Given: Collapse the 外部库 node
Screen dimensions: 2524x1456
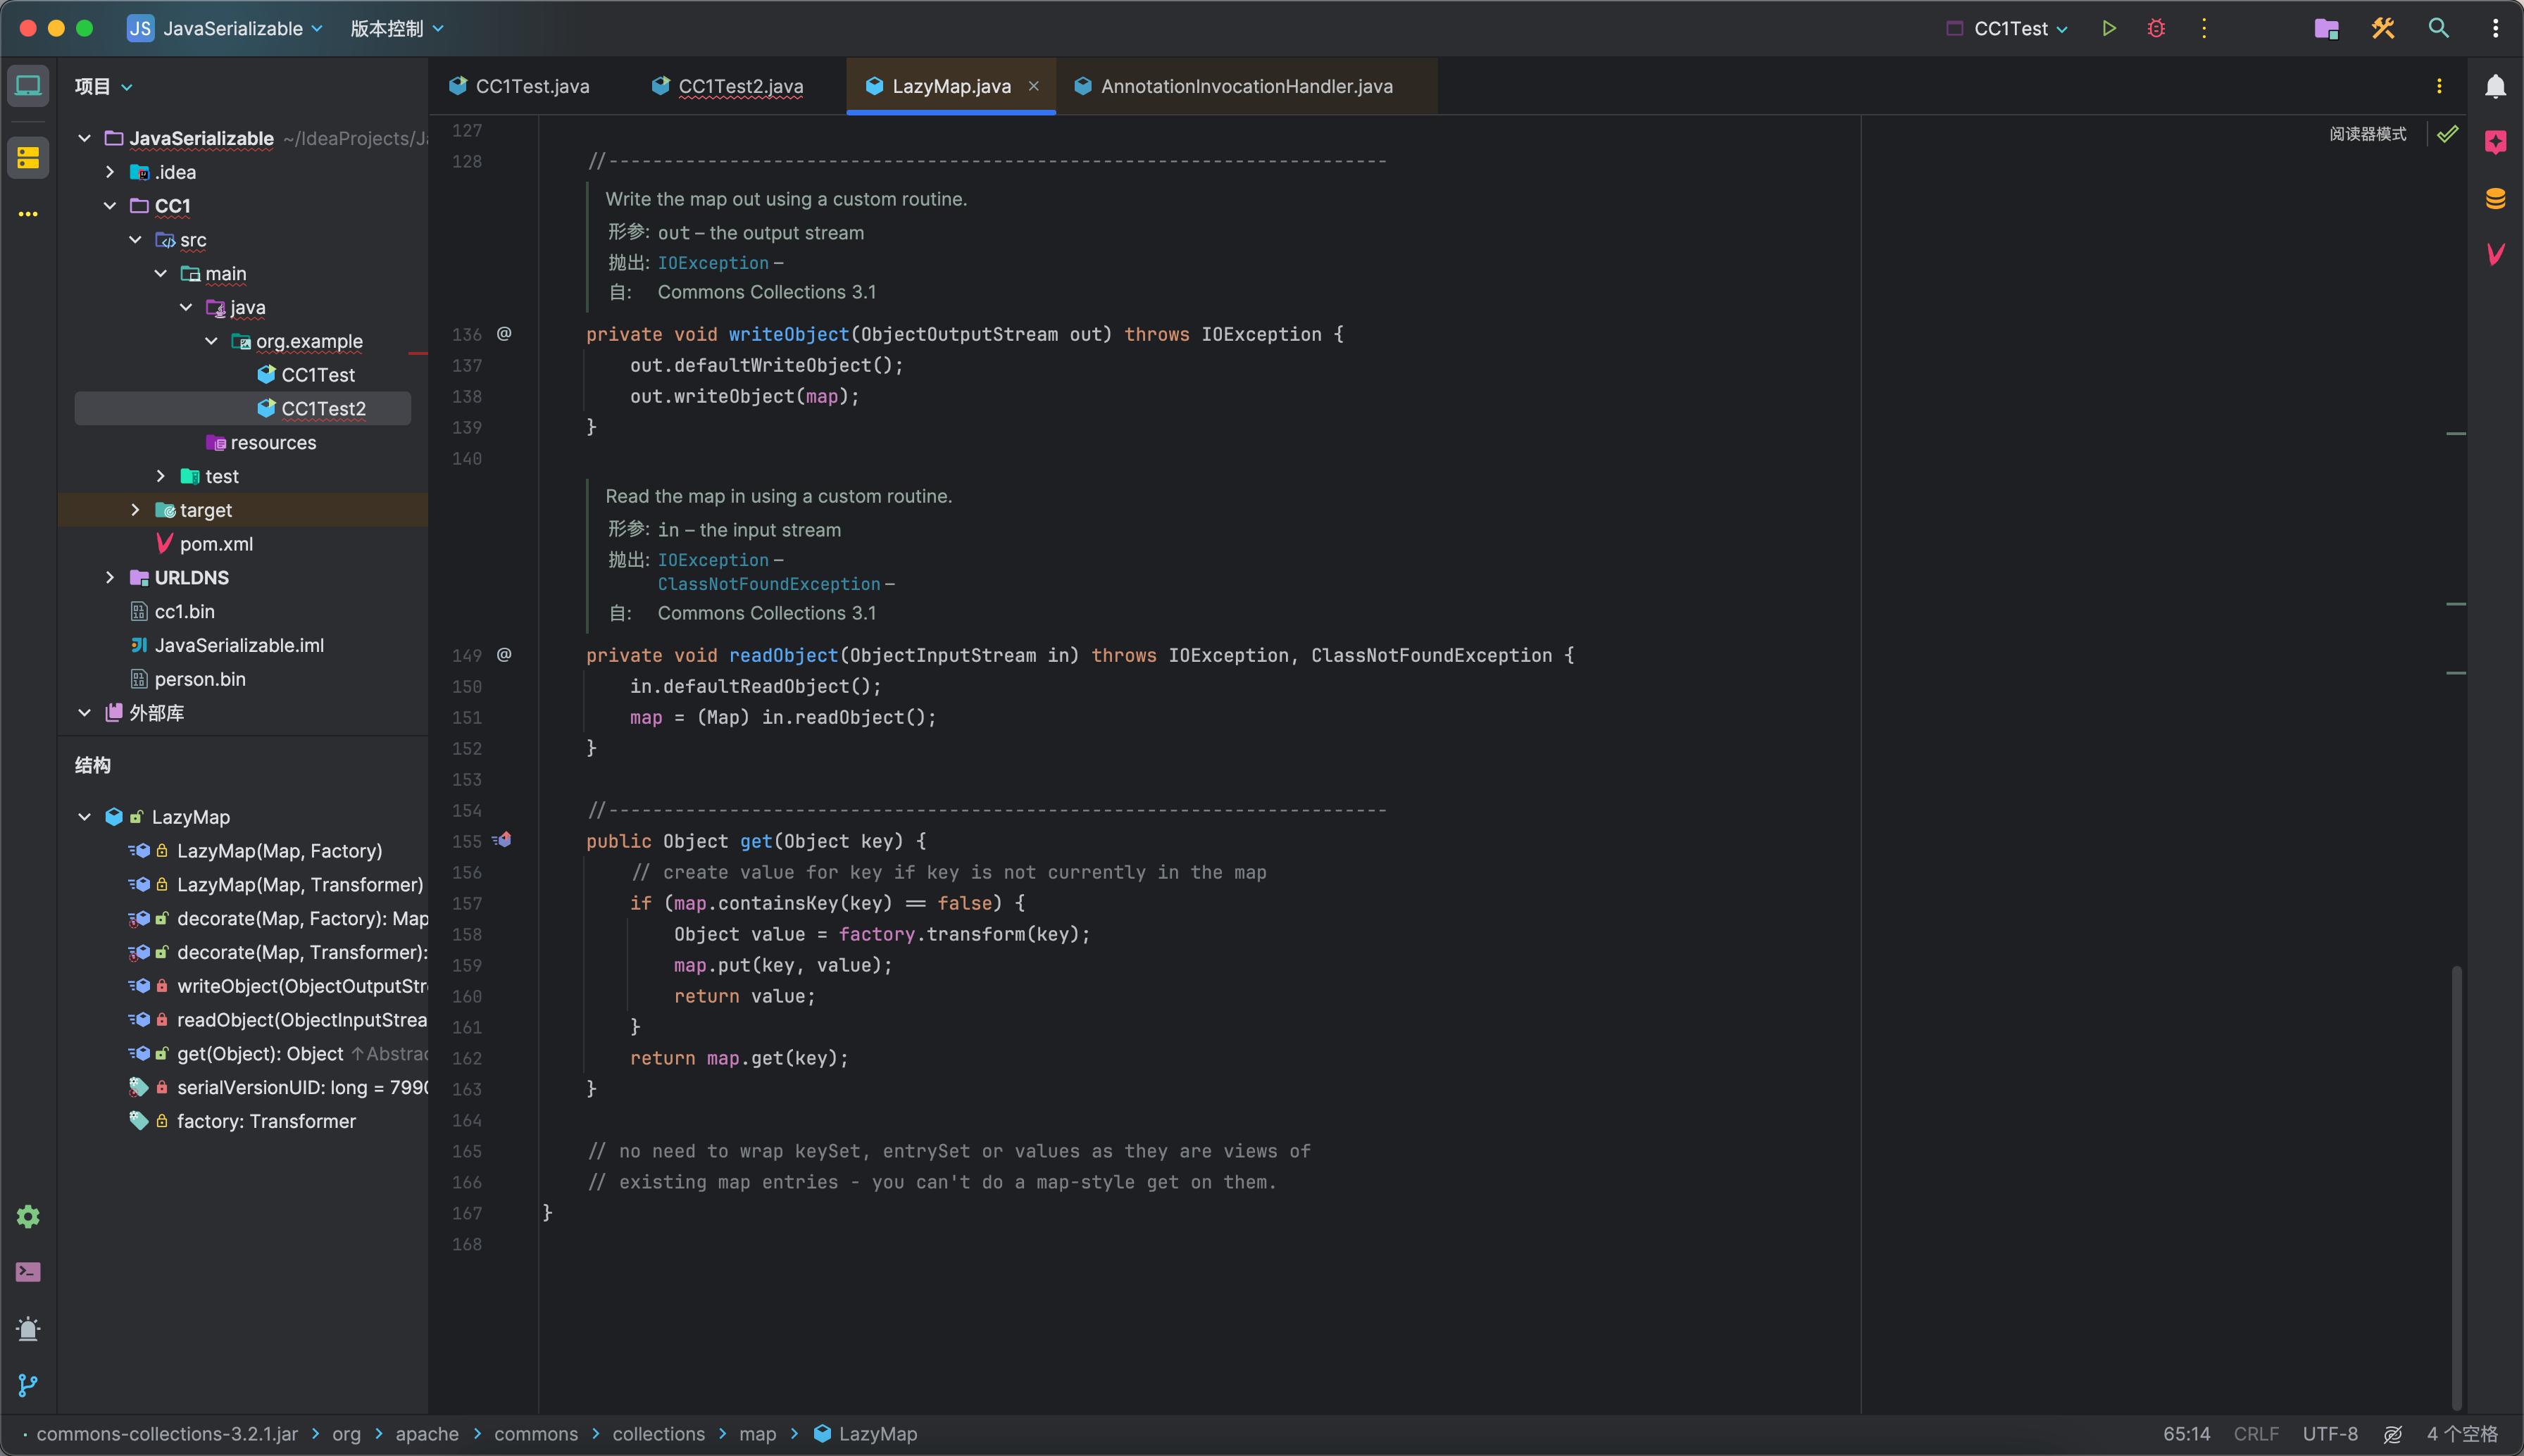Looking at the screenshot, I should [85, 713].
